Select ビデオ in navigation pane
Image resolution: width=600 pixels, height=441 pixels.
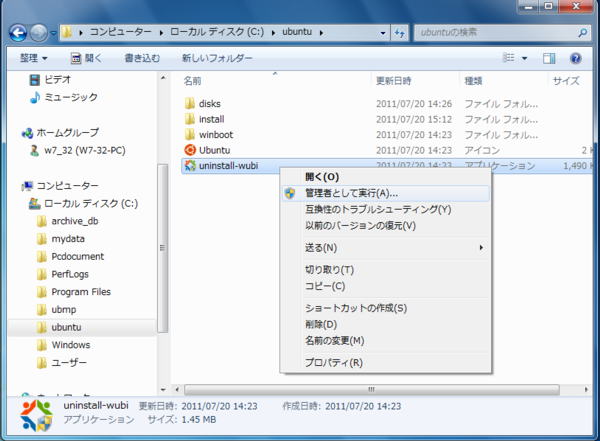(x=50, y=80)
